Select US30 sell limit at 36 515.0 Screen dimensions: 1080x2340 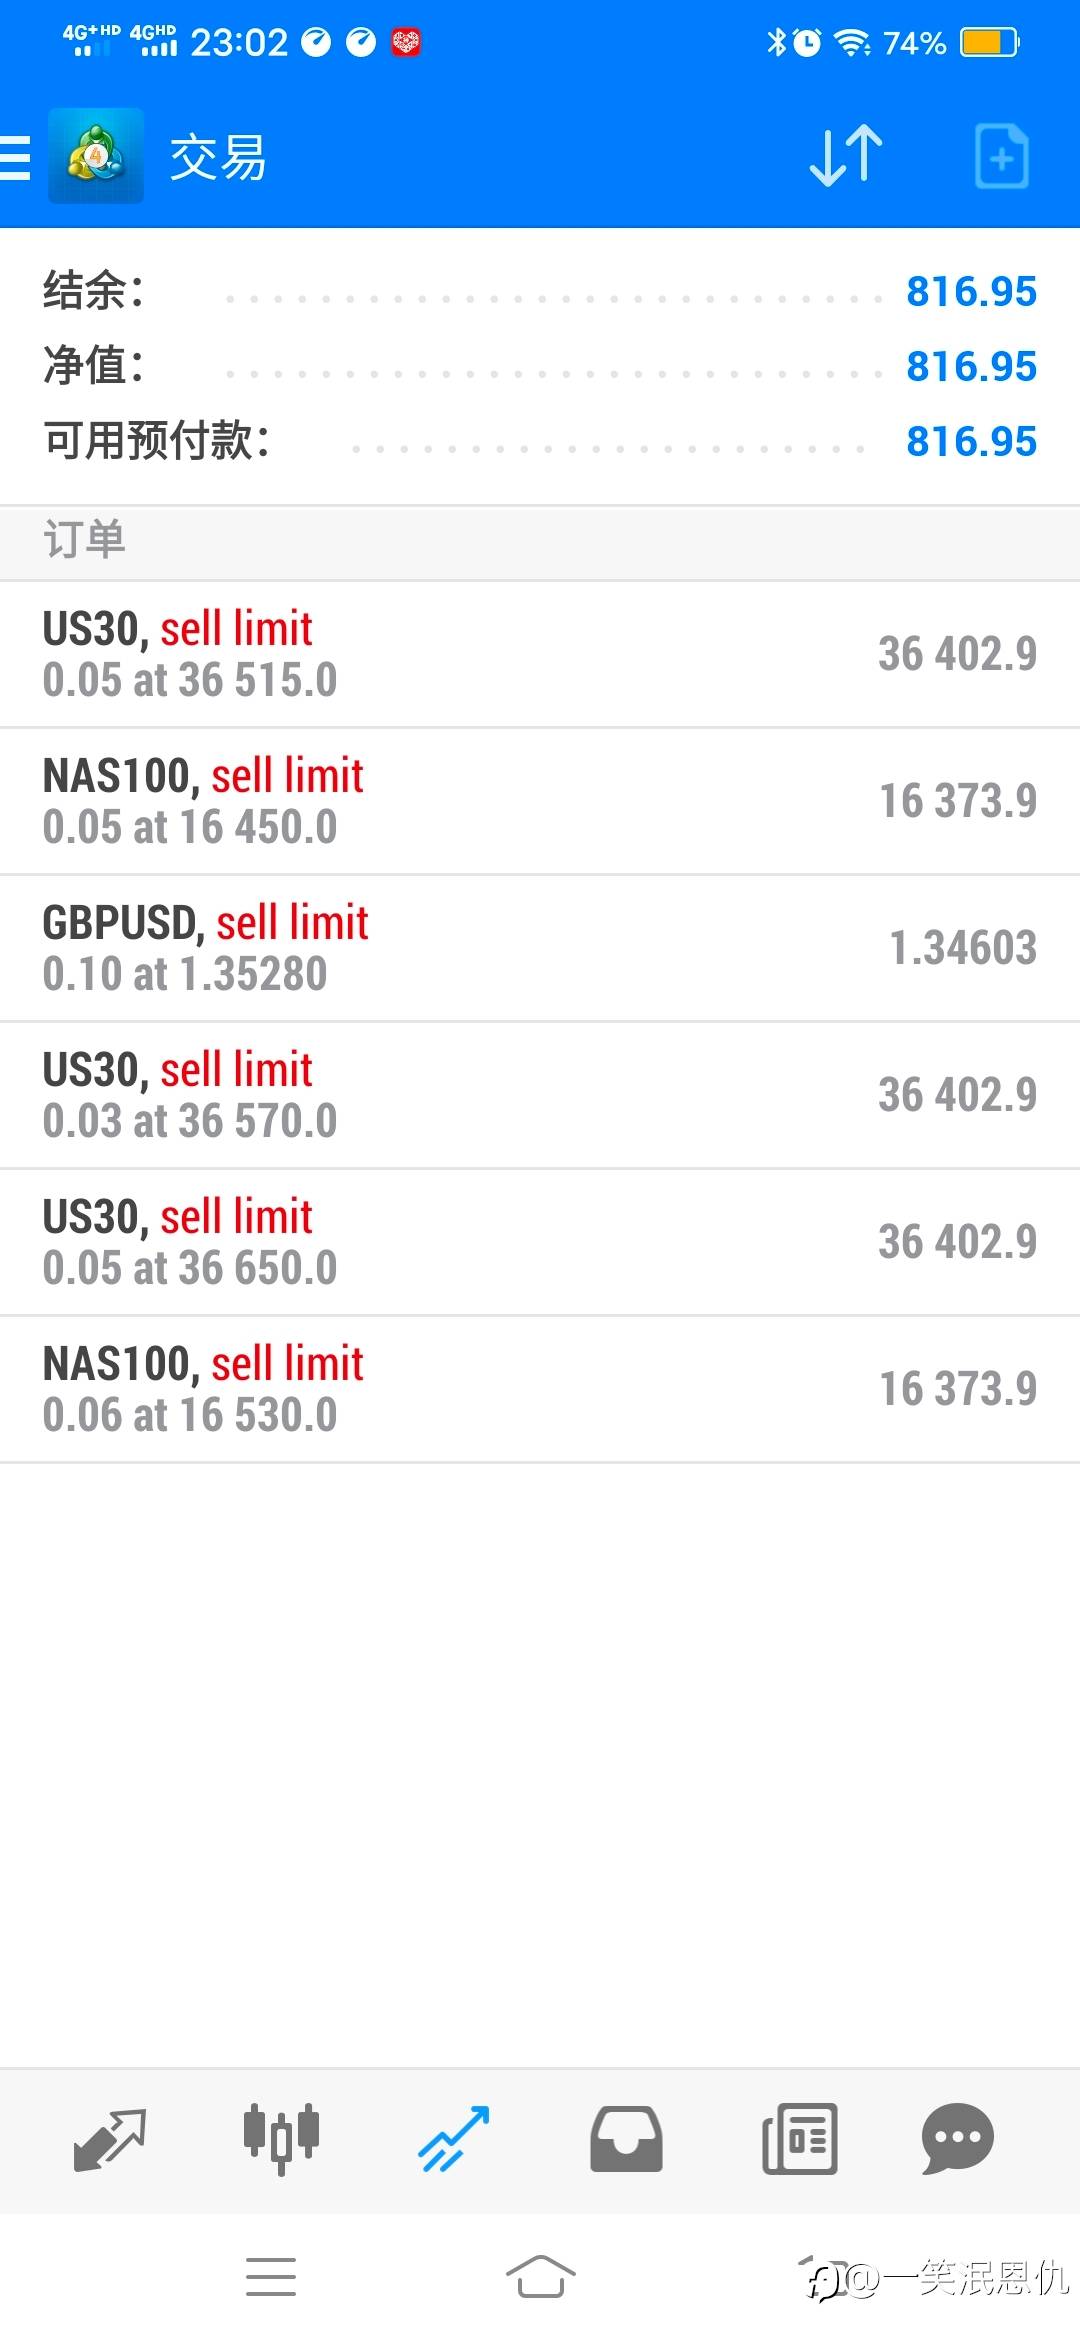[540, 654]
